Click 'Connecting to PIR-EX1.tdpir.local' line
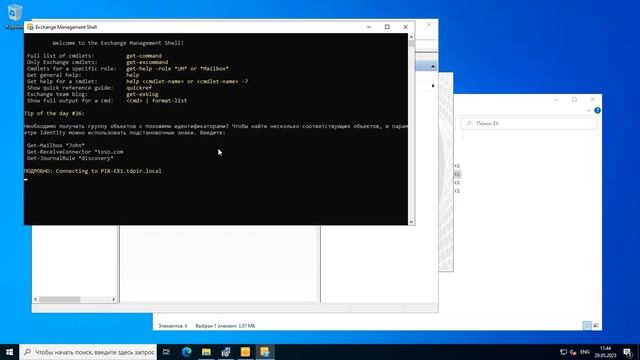640x360 pixels. pos(93,171)
